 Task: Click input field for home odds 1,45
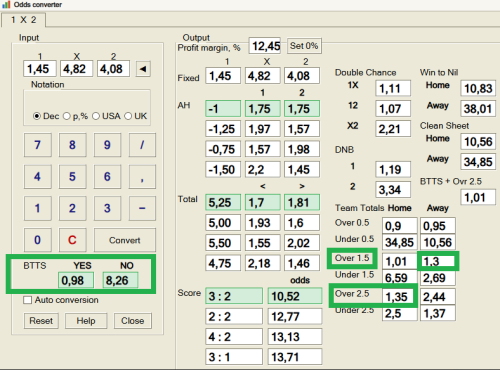pos(40,69)
